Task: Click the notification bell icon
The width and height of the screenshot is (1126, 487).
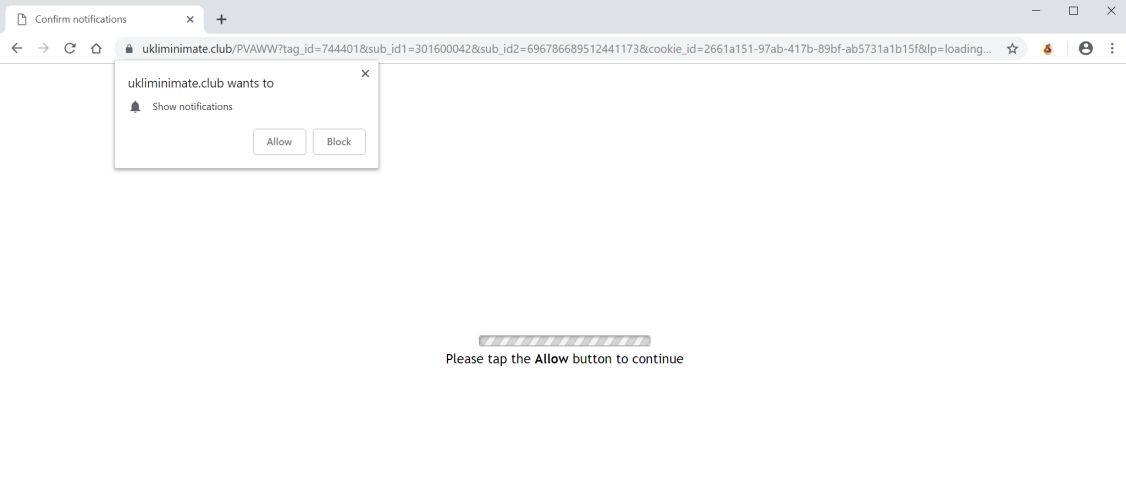Action: pos(135,107)
